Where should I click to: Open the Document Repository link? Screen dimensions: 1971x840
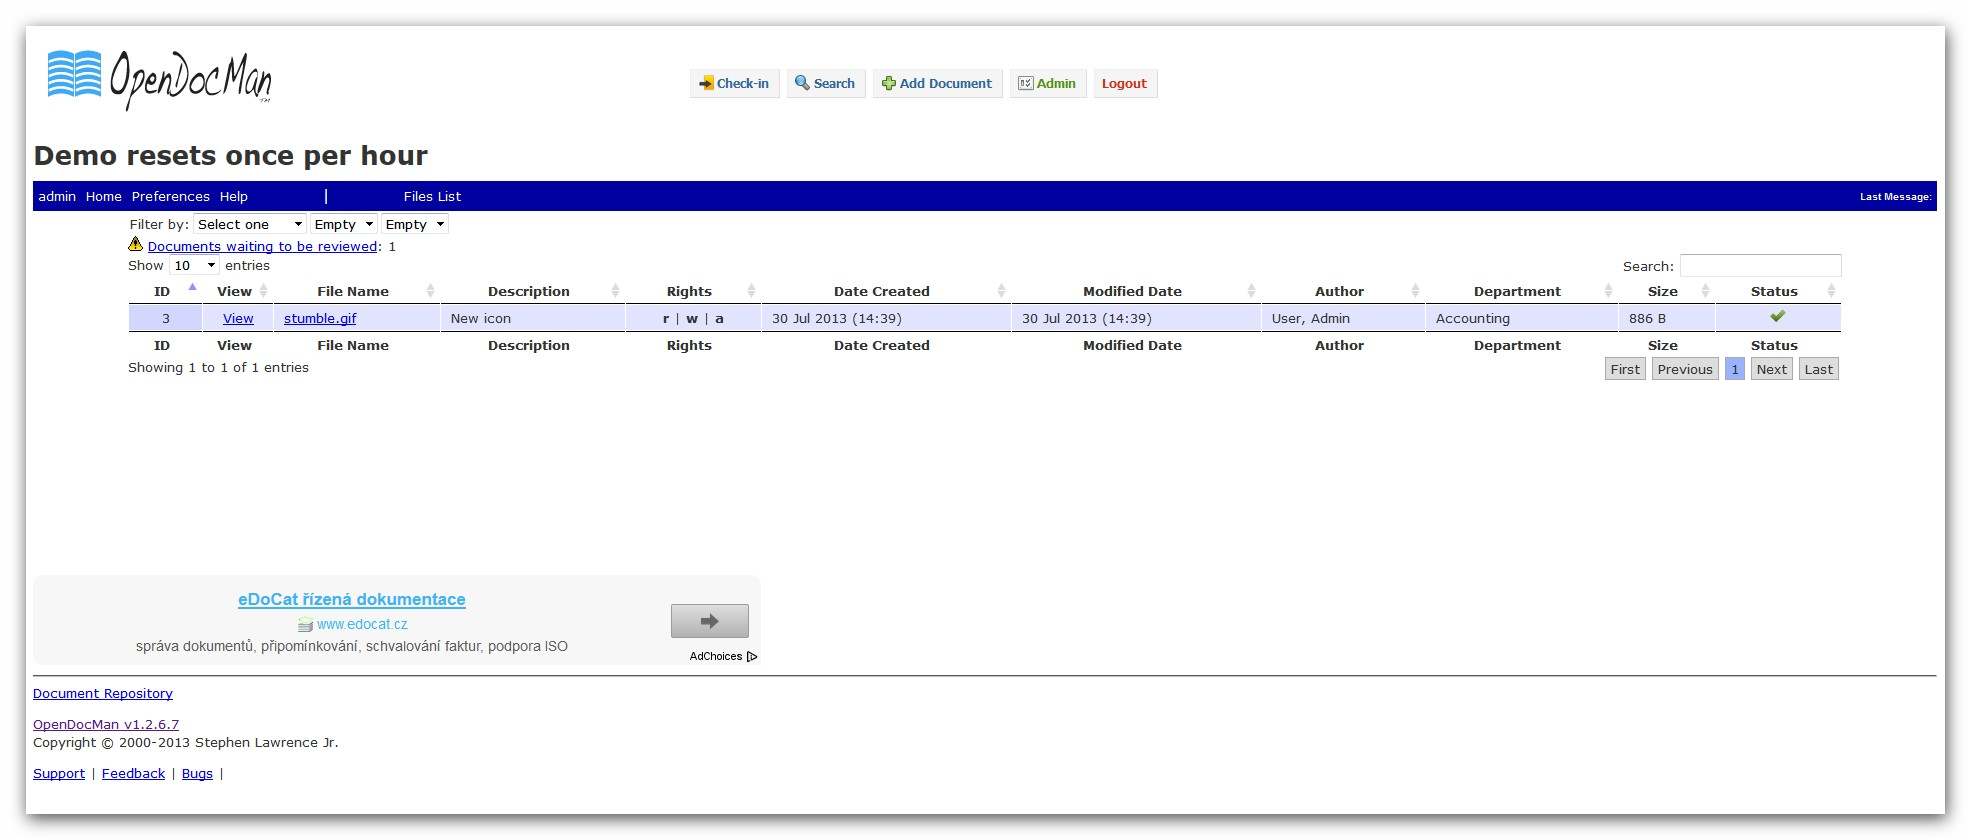click(103, 693)
